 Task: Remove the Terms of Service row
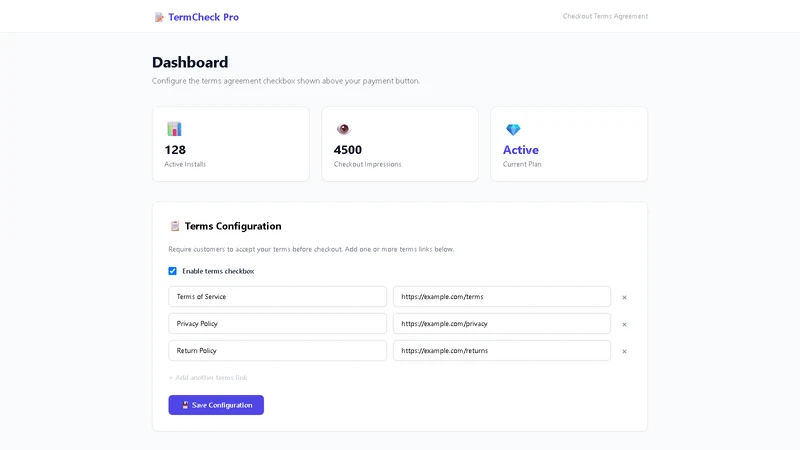tap(624, 297)
